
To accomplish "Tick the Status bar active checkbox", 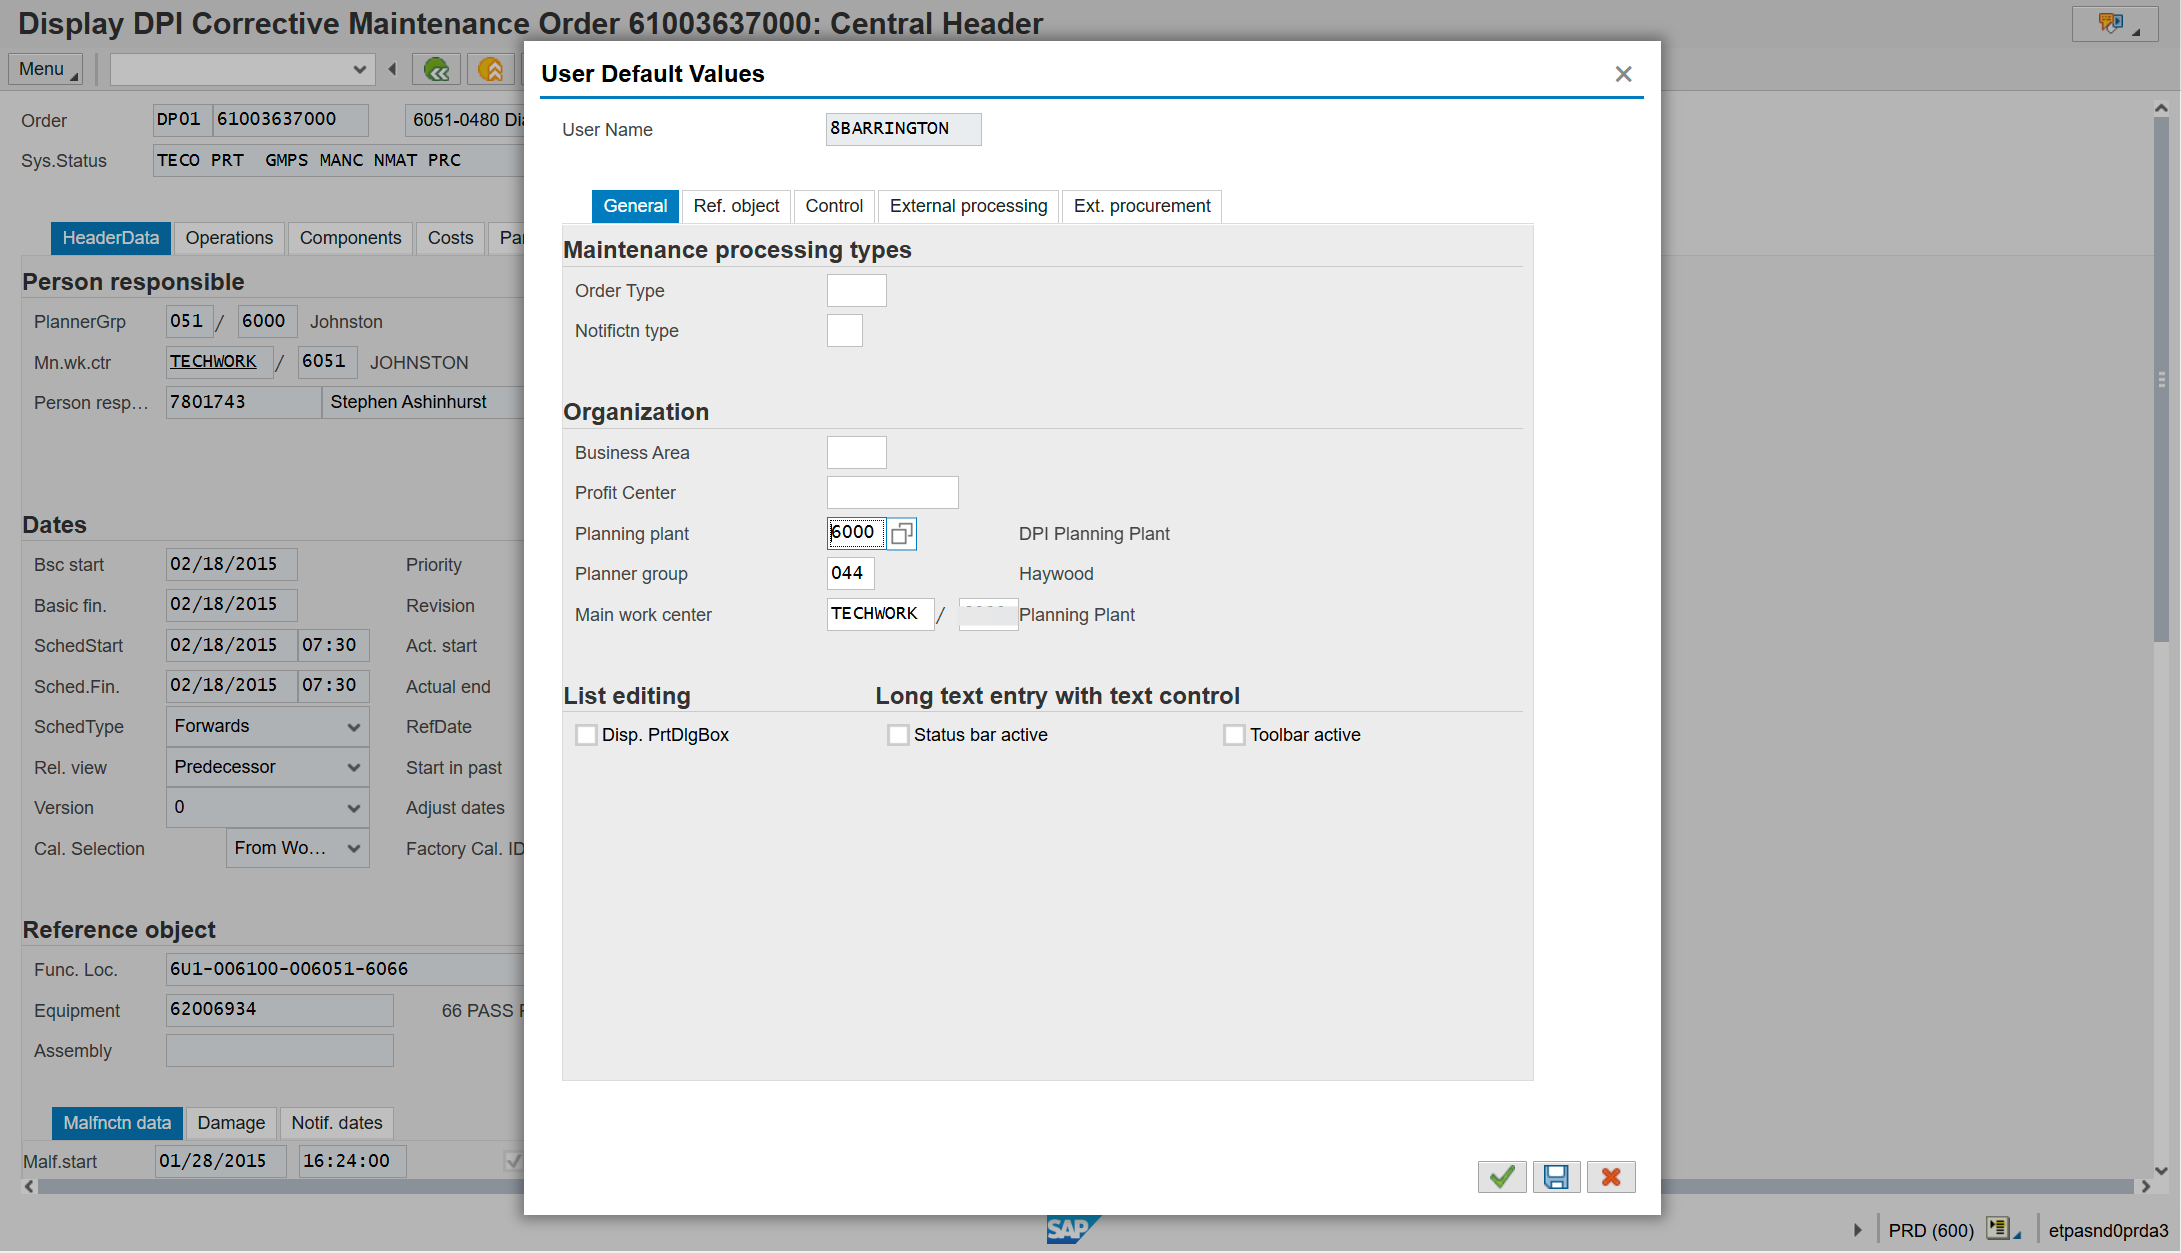I will pyautogui.click(x=898, y=735).
